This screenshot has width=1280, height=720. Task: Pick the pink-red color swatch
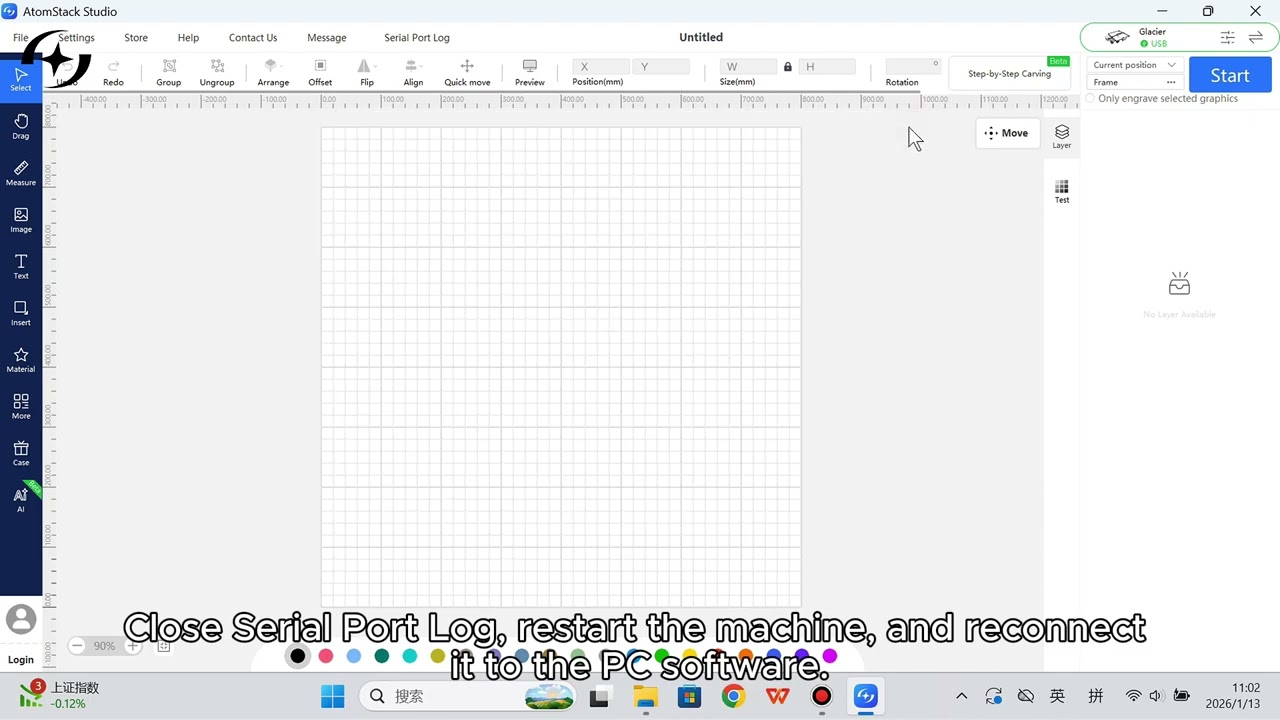tap(326, 656)
